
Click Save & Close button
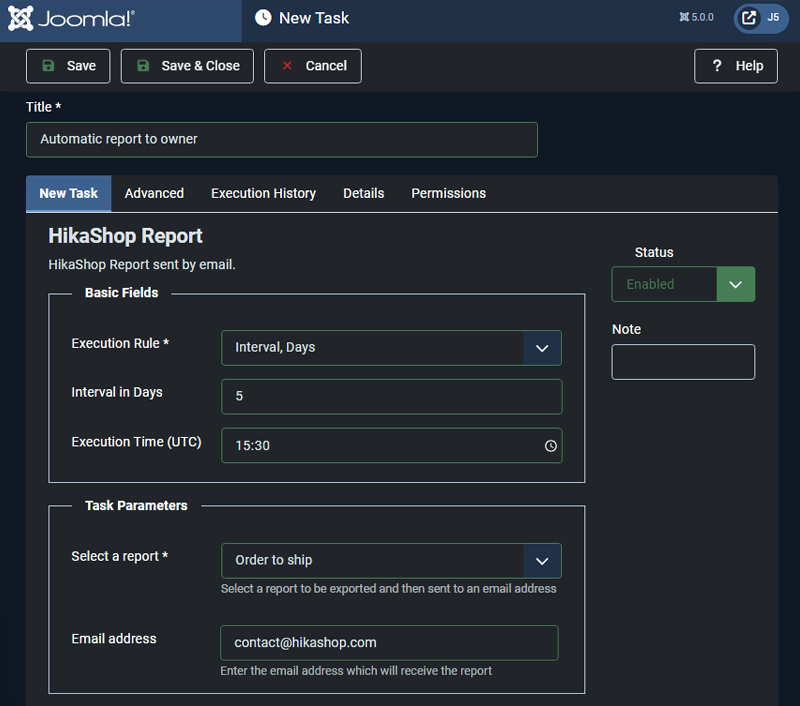coord(187,66)
